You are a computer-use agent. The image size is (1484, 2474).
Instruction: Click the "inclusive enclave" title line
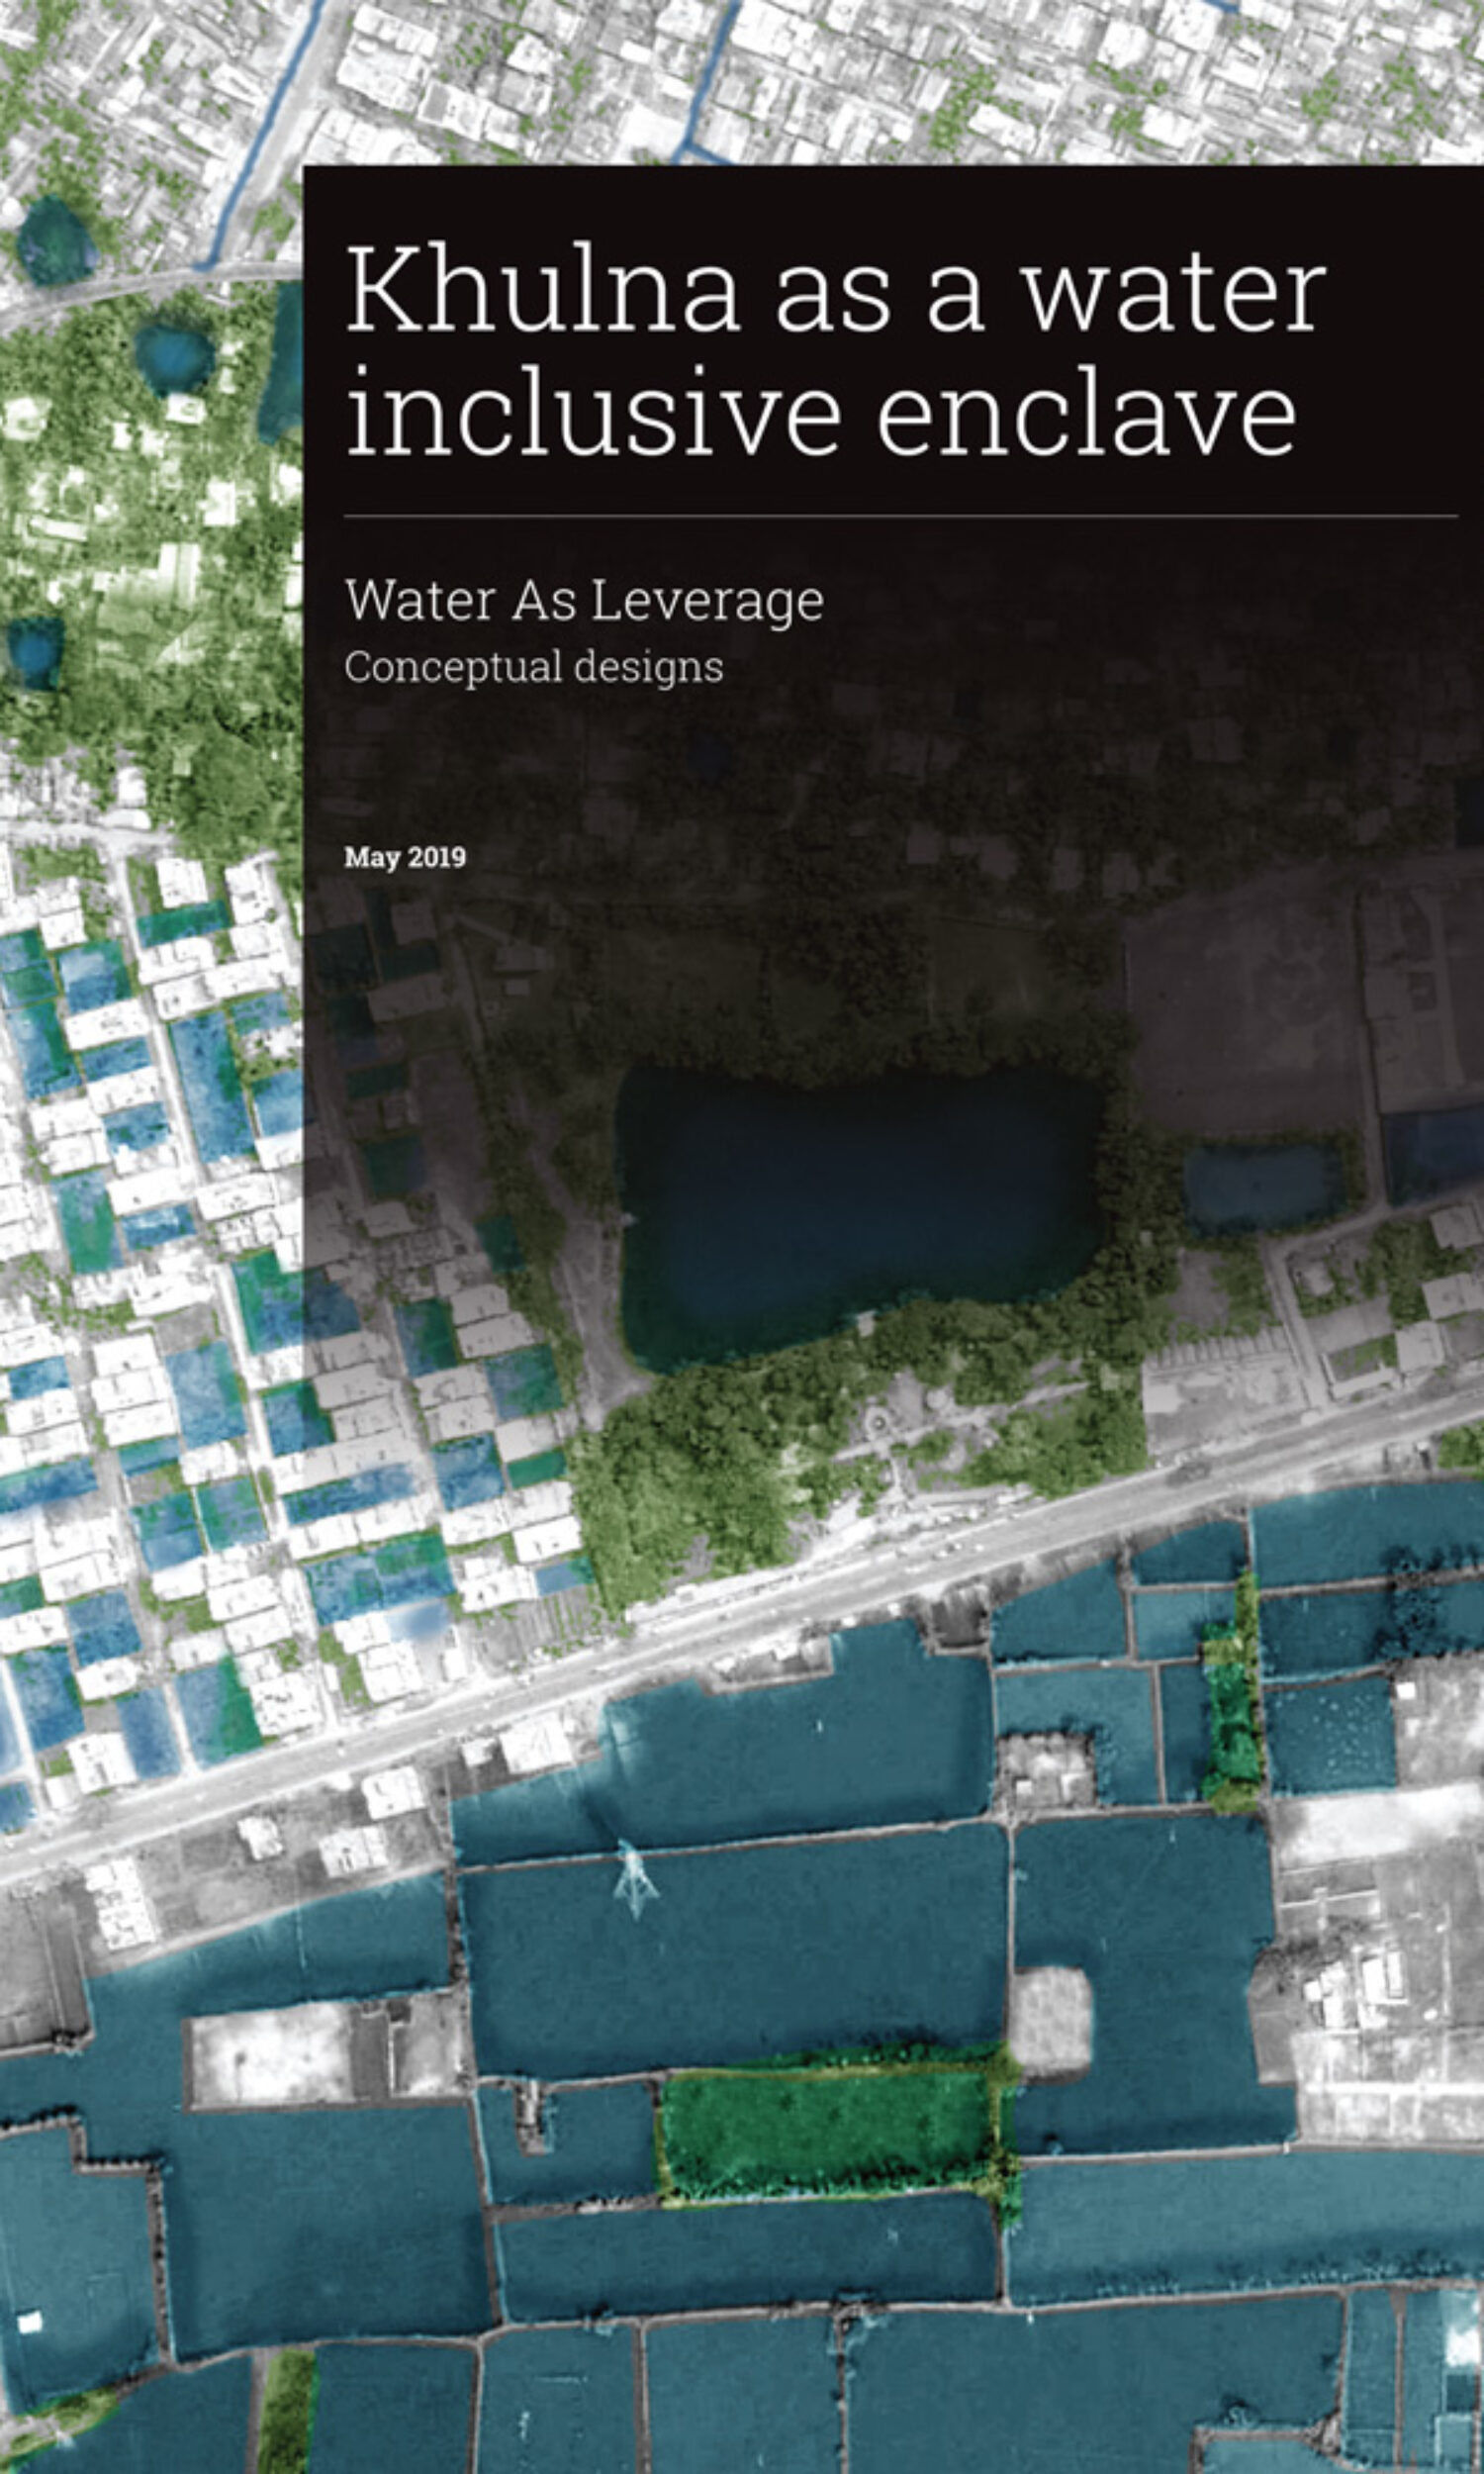pos(820,411)
